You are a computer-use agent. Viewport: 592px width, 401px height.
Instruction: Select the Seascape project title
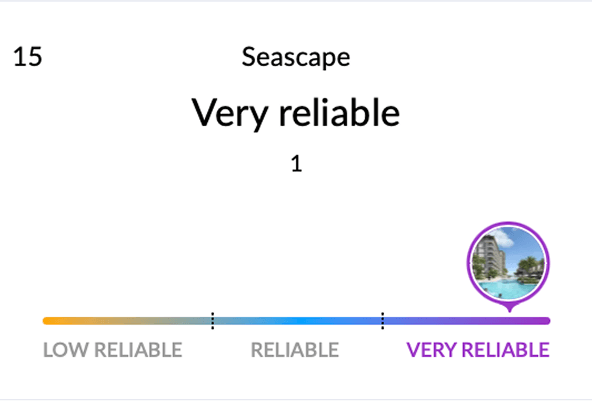tap(296, 57)
